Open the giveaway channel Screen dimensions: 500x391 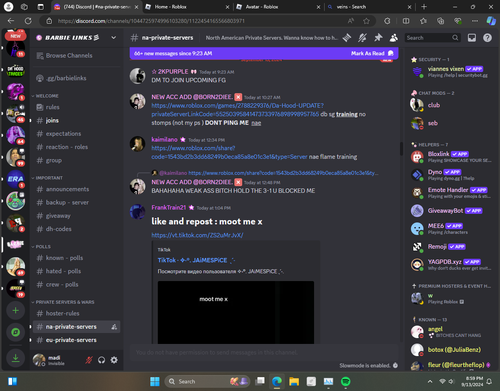[76, 216]
